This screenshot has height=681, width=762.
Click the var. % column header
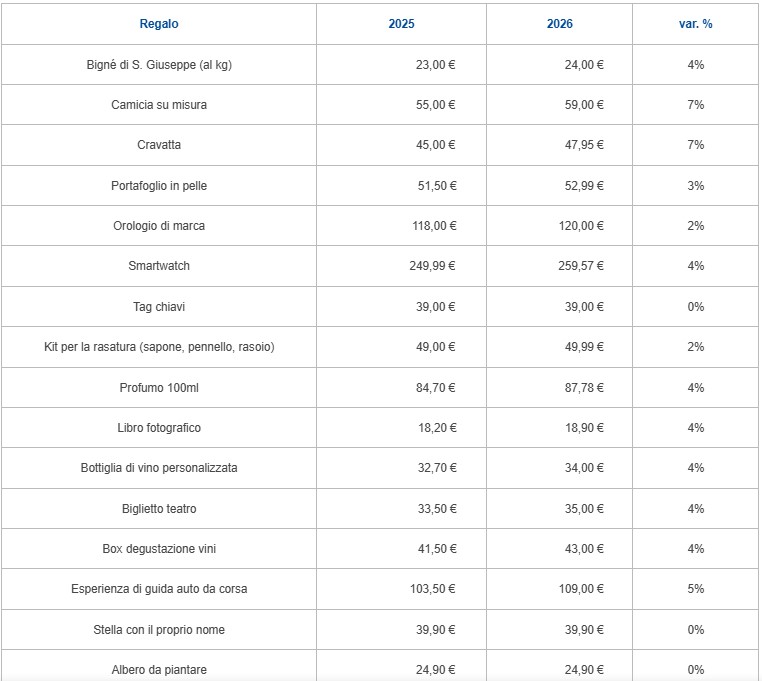pyautogui.click(x=689, y=24)
